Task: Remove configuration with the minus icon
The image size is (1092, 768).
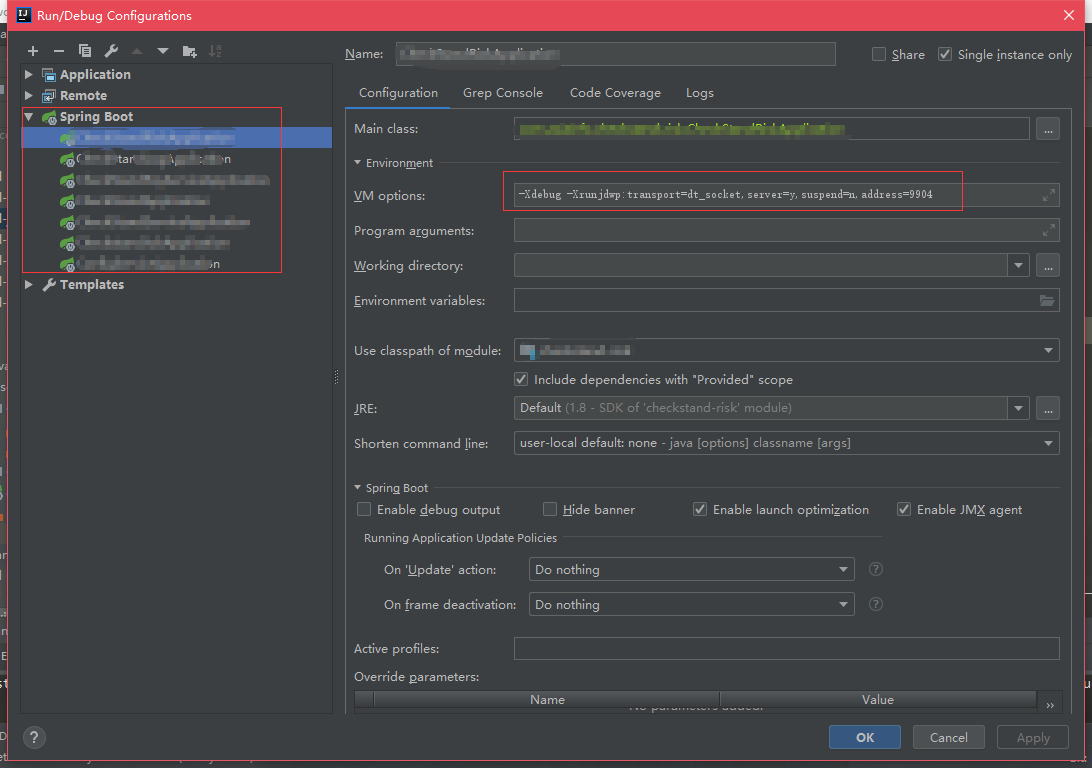Action: point(58,51)
